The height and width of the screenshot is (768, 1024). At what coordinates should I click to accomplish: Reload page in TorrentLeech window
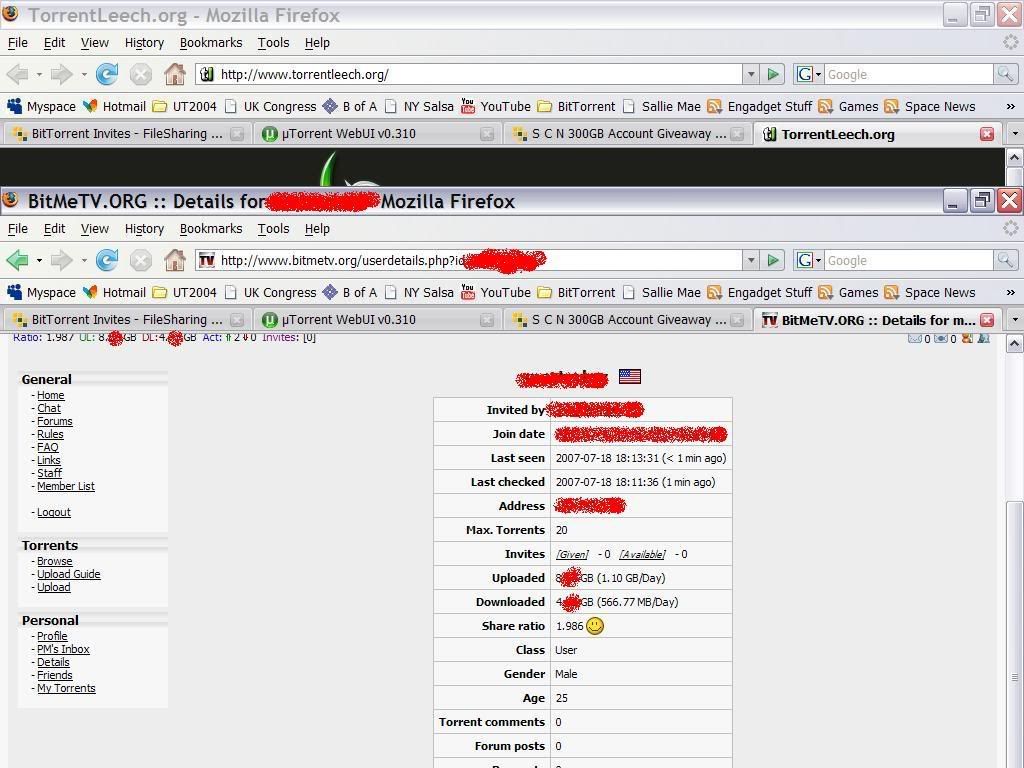click(x=107, y=74)
